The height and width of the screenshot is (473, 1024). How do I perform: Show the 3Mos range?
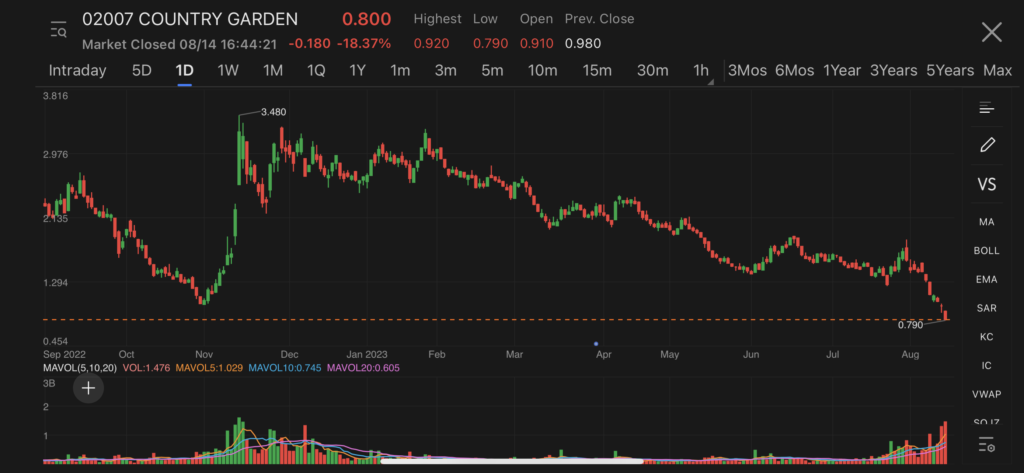[747, 71]
